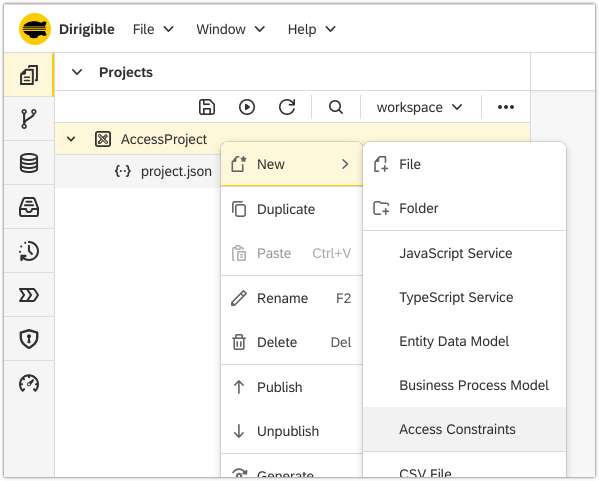
Task: Open the File menu
Action: pyautogui.click(x=153, y=29)
